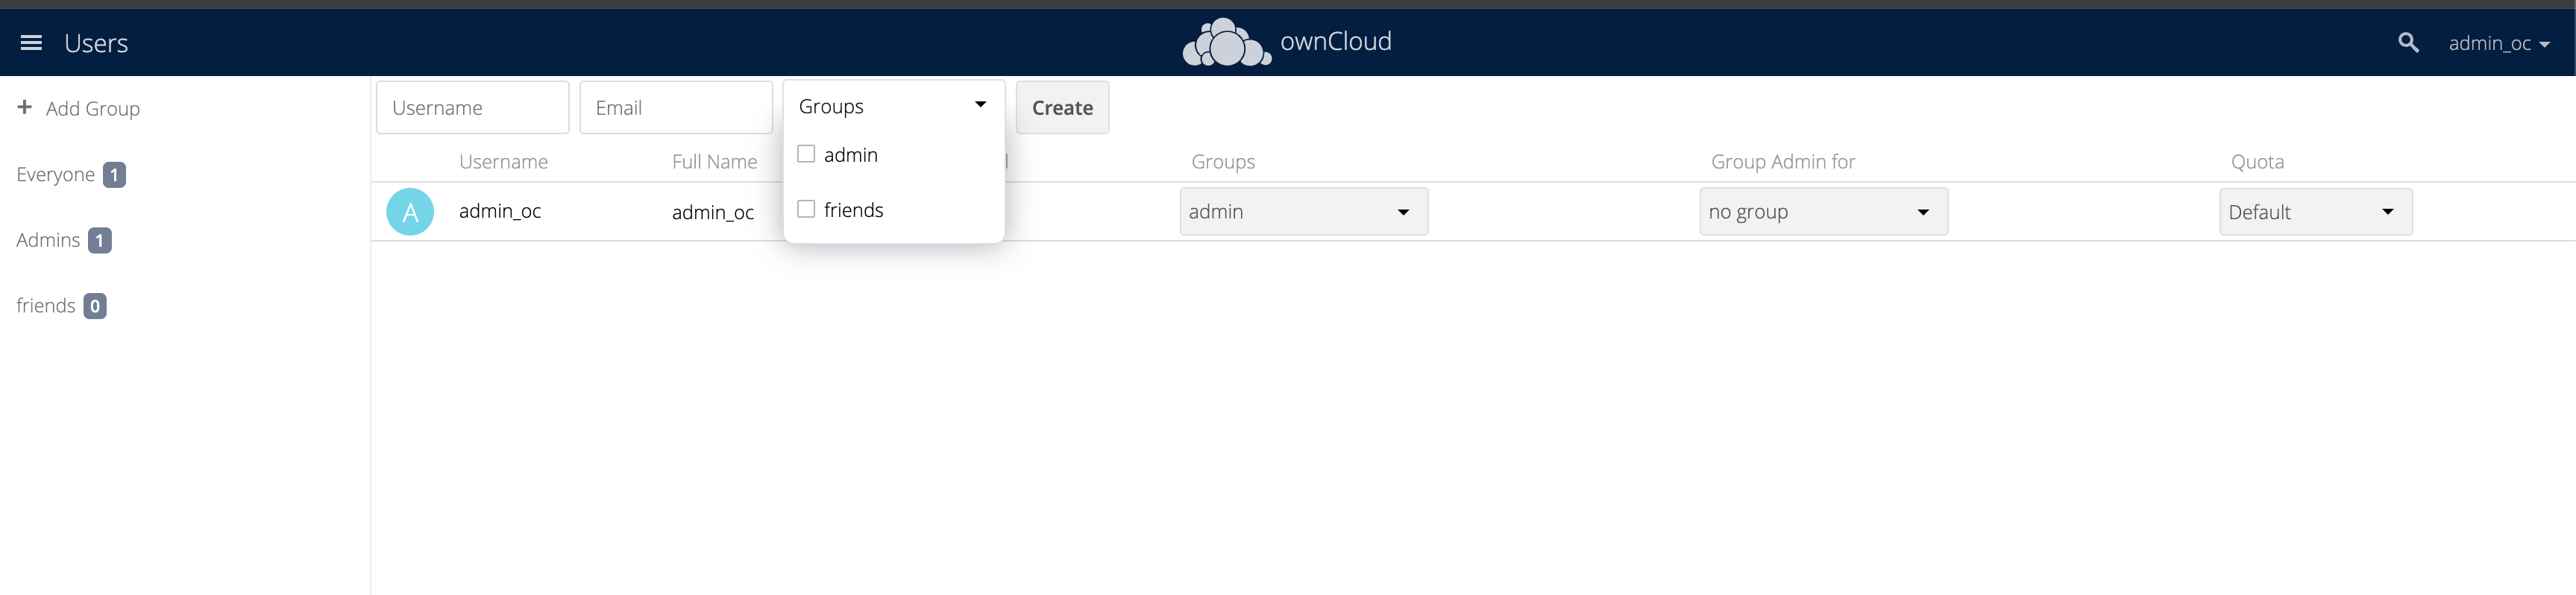This screenshot has height=595, width=2576.
Task: Click the Full Name column header
Action: [714, 161]
